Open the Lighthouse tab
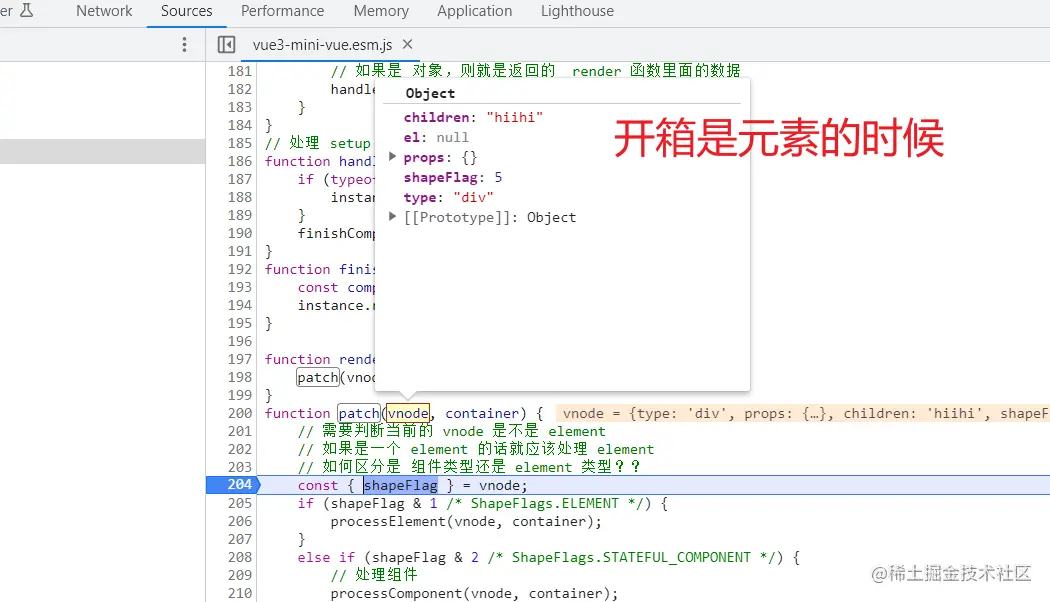This screenshot has width=1050, height=602. [x=577, y=11]
